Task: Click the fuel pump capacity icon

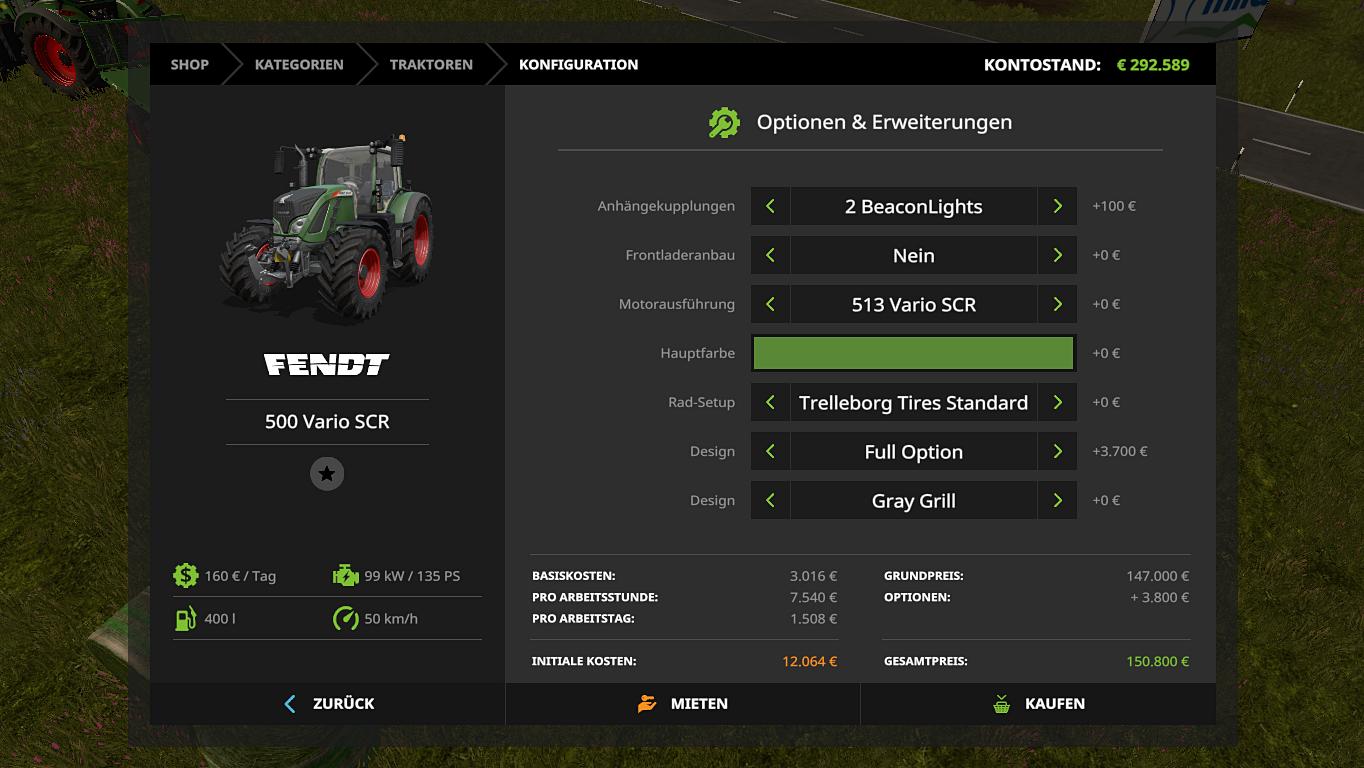Action: click(185, 618)
